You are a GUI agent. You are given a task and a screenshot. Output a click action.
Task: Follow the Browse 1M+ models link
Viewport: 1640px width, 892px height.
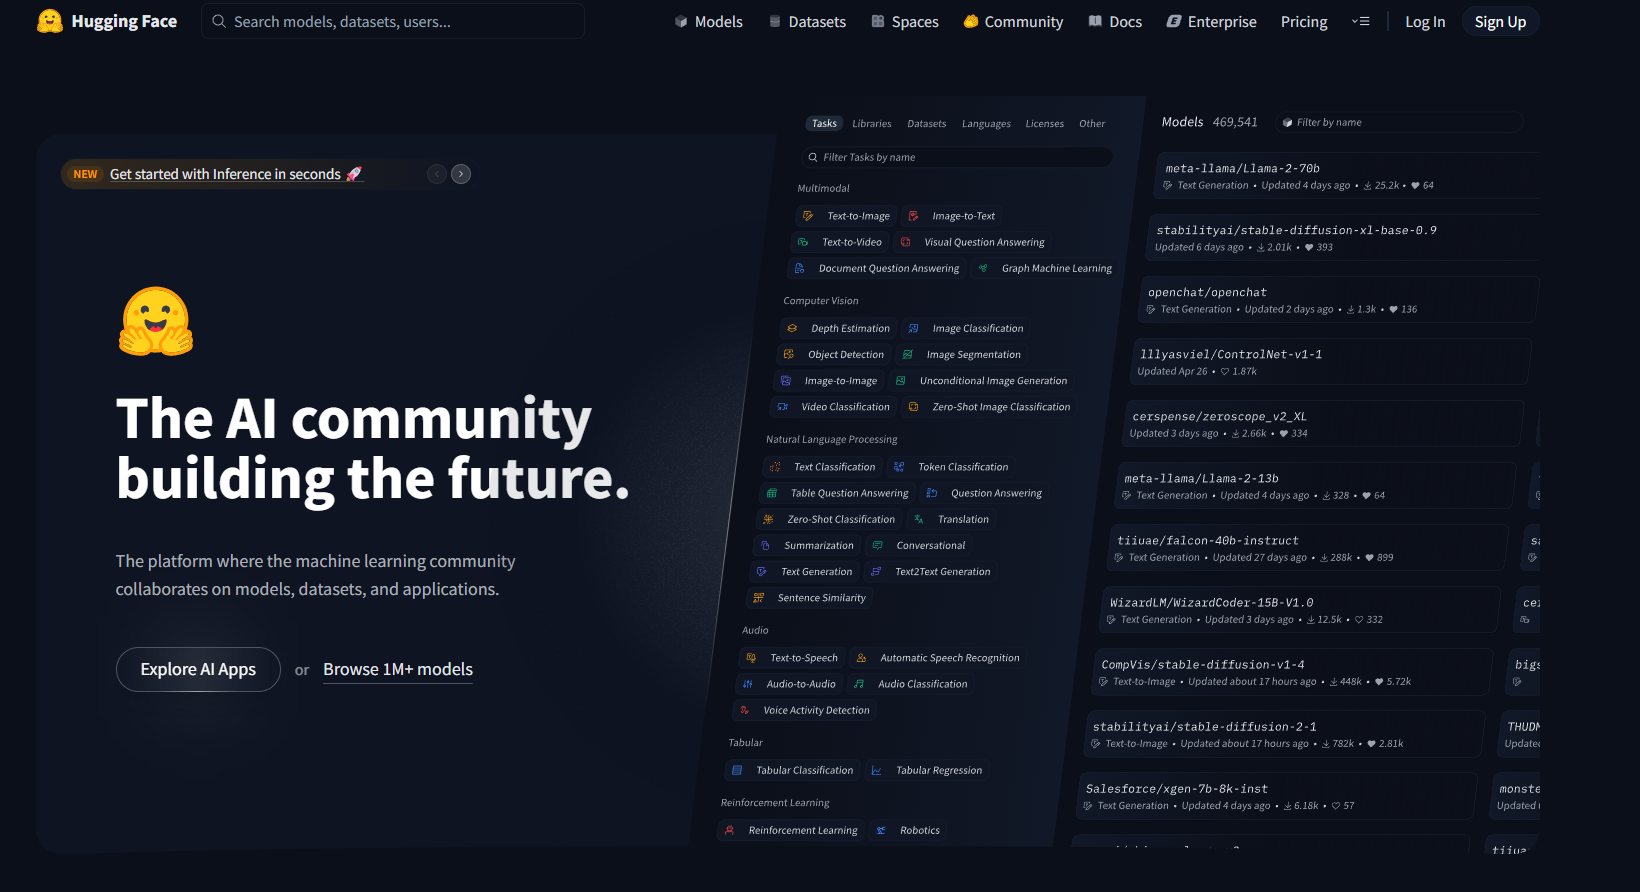(x=398, y=670)
